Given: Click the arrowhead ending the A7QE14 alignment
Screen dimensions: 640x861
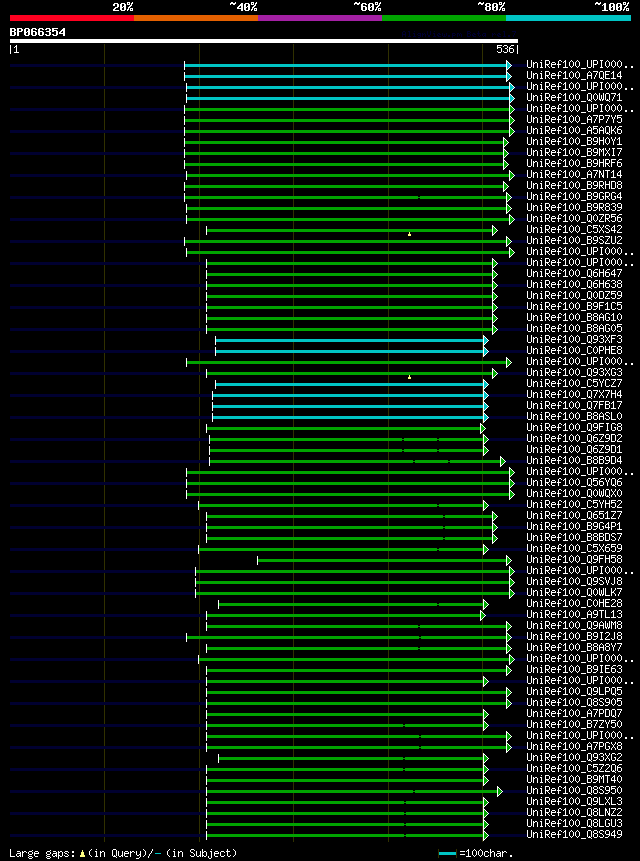Looking at the screenshot, I should tap(509, 76).
